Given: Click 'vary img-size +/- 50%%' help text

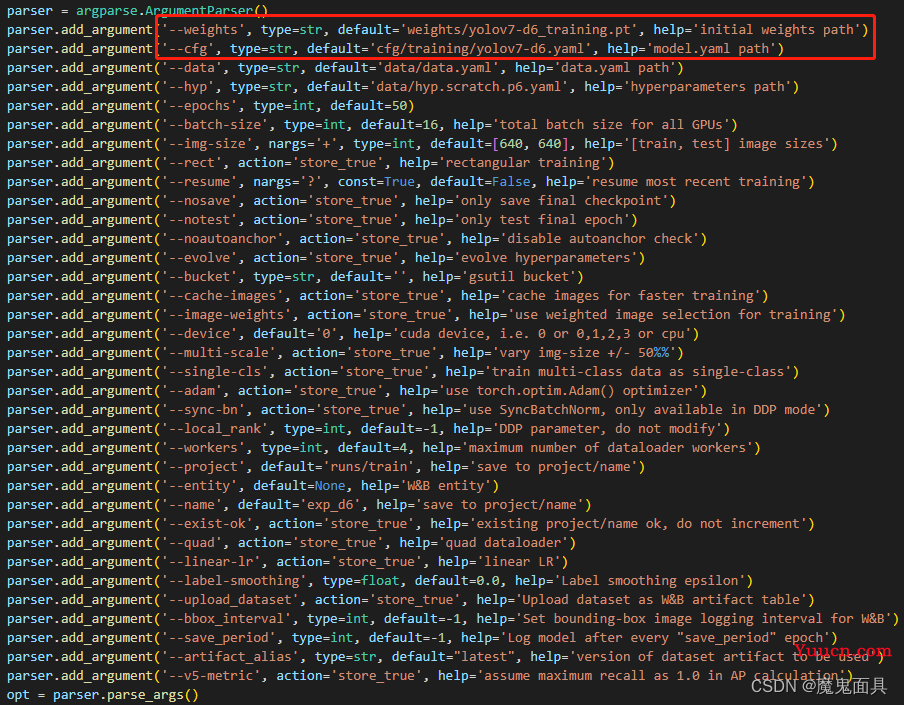Looking at the screenshot, I should pyautogui.click(x=584, y=353).
